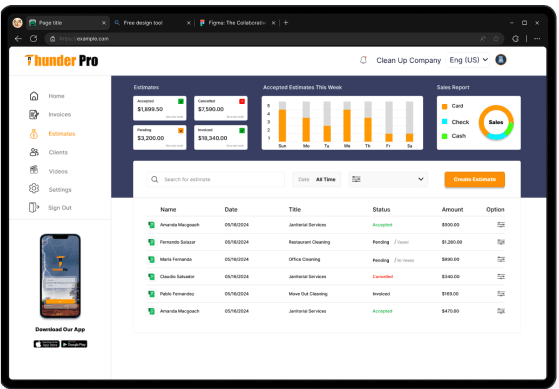Screen dimensions: 559x389
Task: Switch to Free design tool browser tab
Action: [x=153, y=23]
